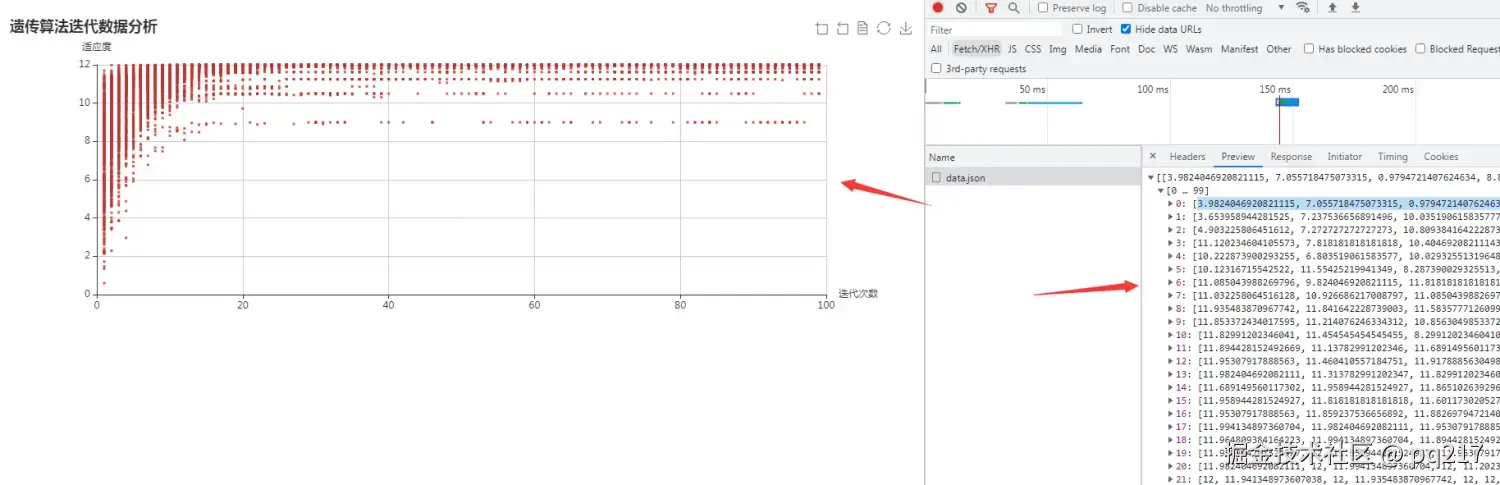Enable 3rd-party requests checkbox
1500x485 pixels.
(x=936, y=68)
